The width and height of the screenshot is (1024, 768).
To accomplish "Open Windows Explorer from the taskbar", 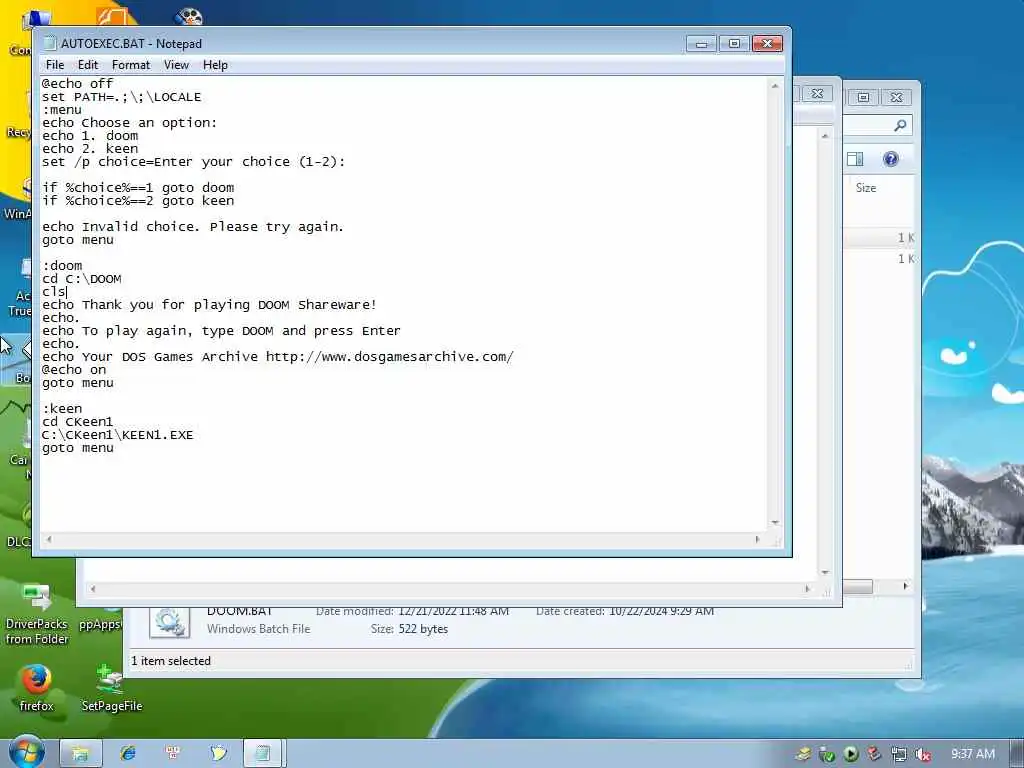I will click(x=80, y=753).
